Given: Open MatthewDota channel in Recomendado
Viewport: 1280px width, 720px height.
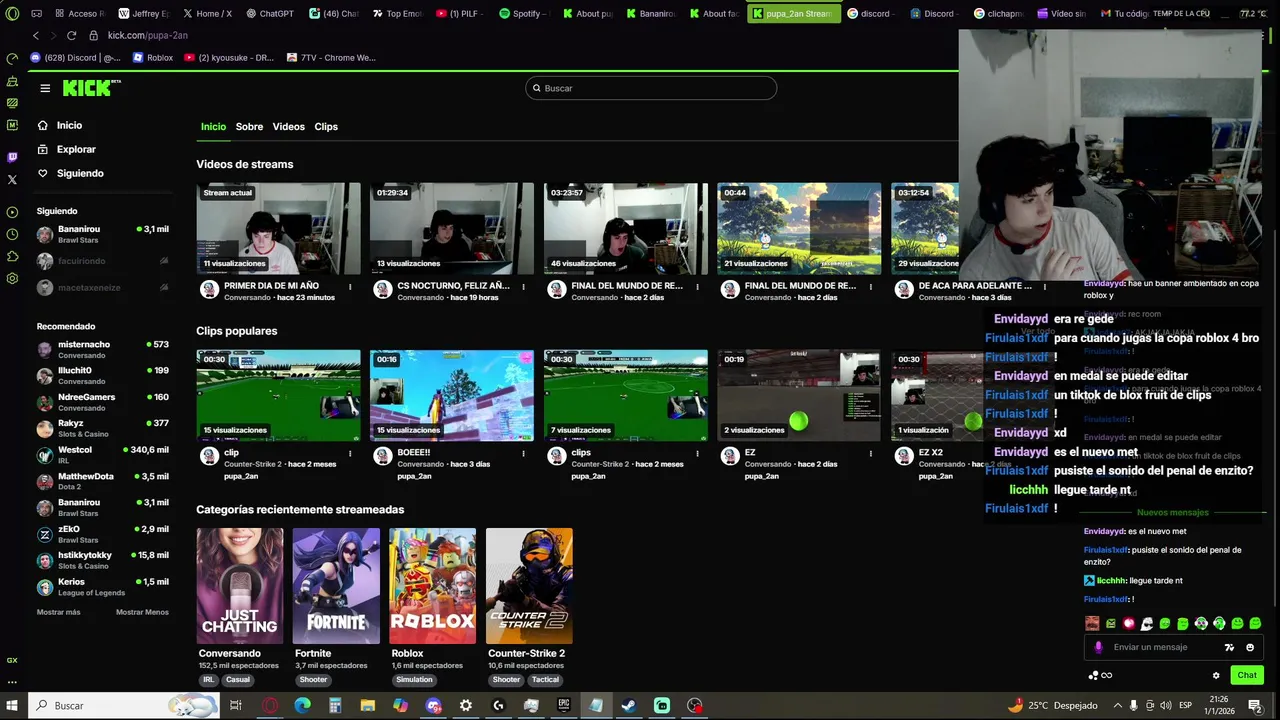Looking at the screenshot, I should coord(103,481).
